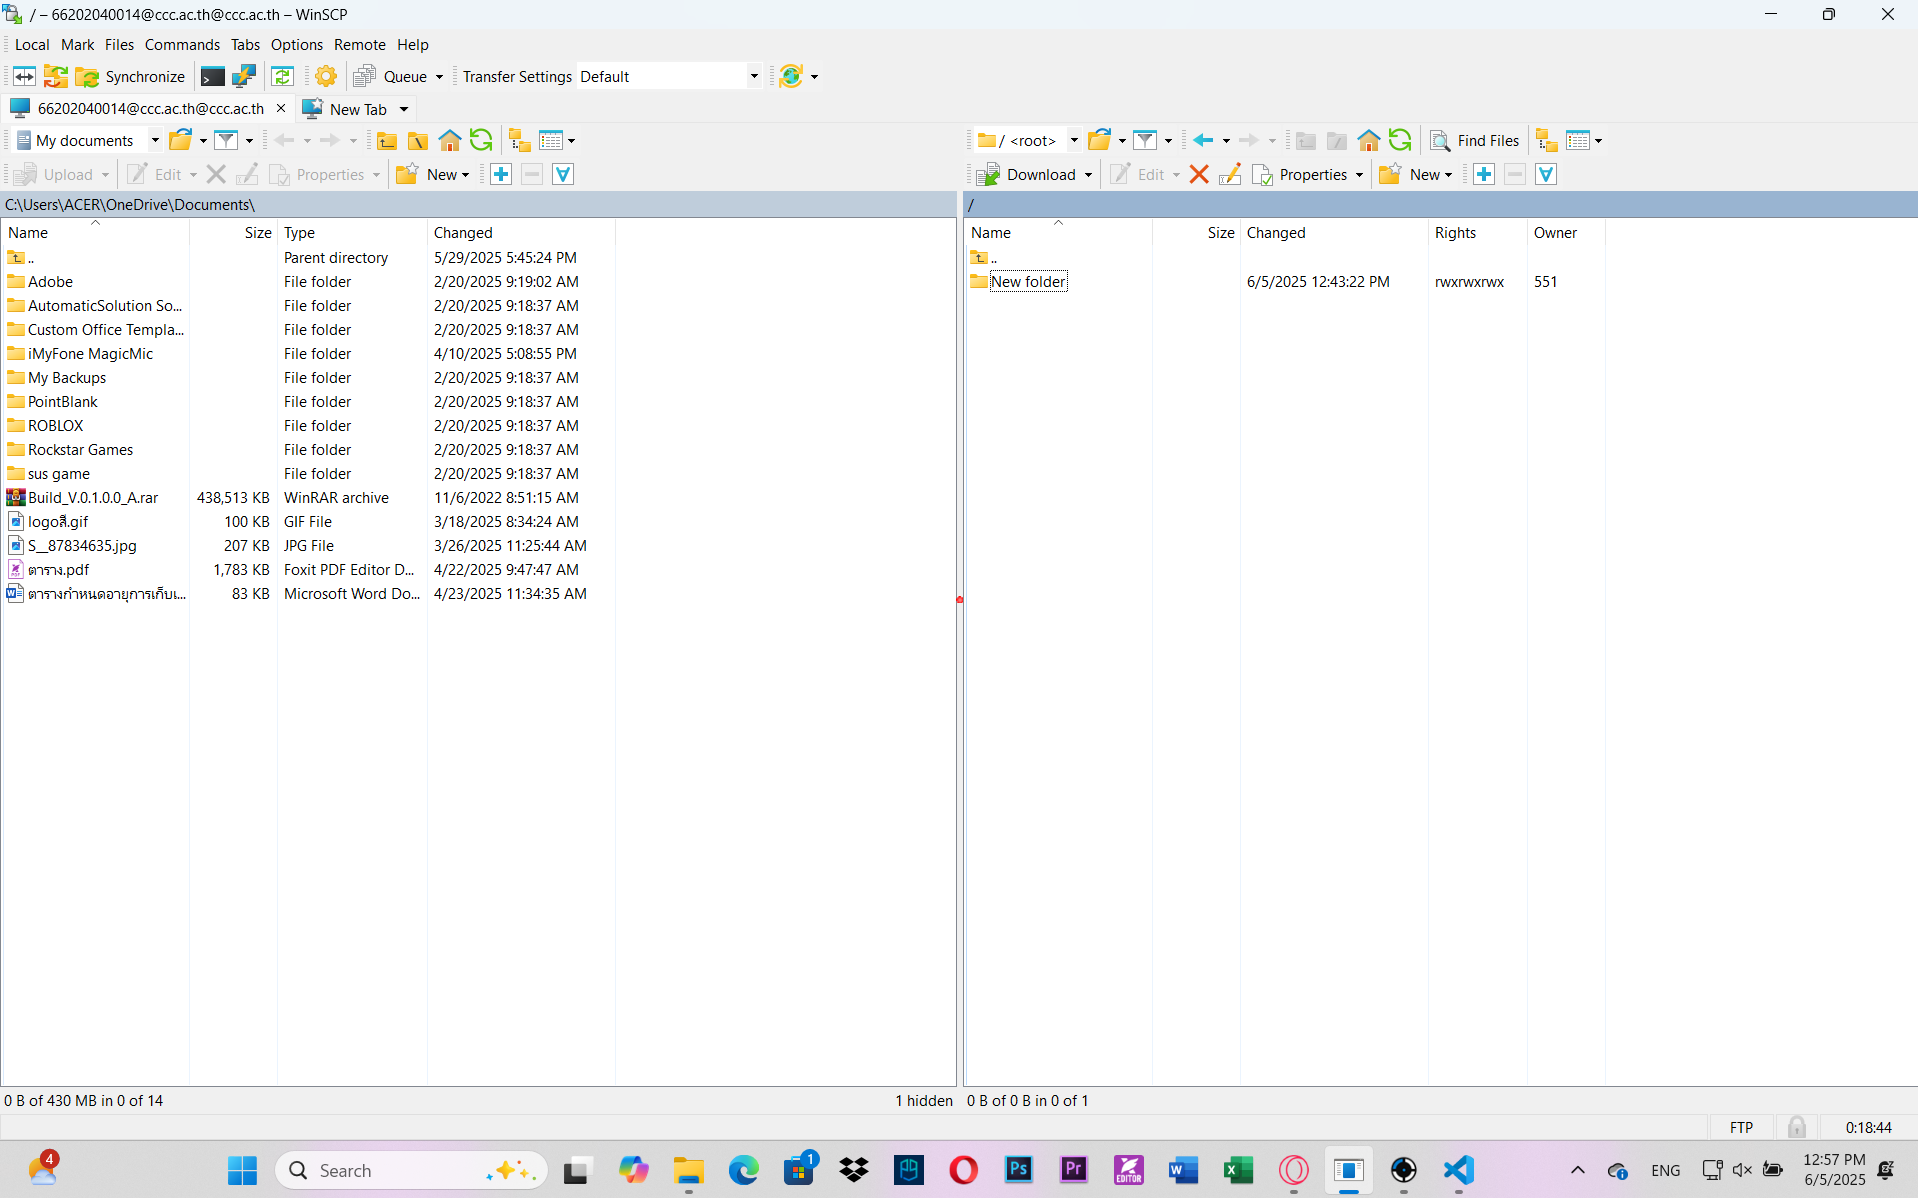Click the local Open Directory folder icon
1918x1198 pixels.
click(x=180, y=140)
